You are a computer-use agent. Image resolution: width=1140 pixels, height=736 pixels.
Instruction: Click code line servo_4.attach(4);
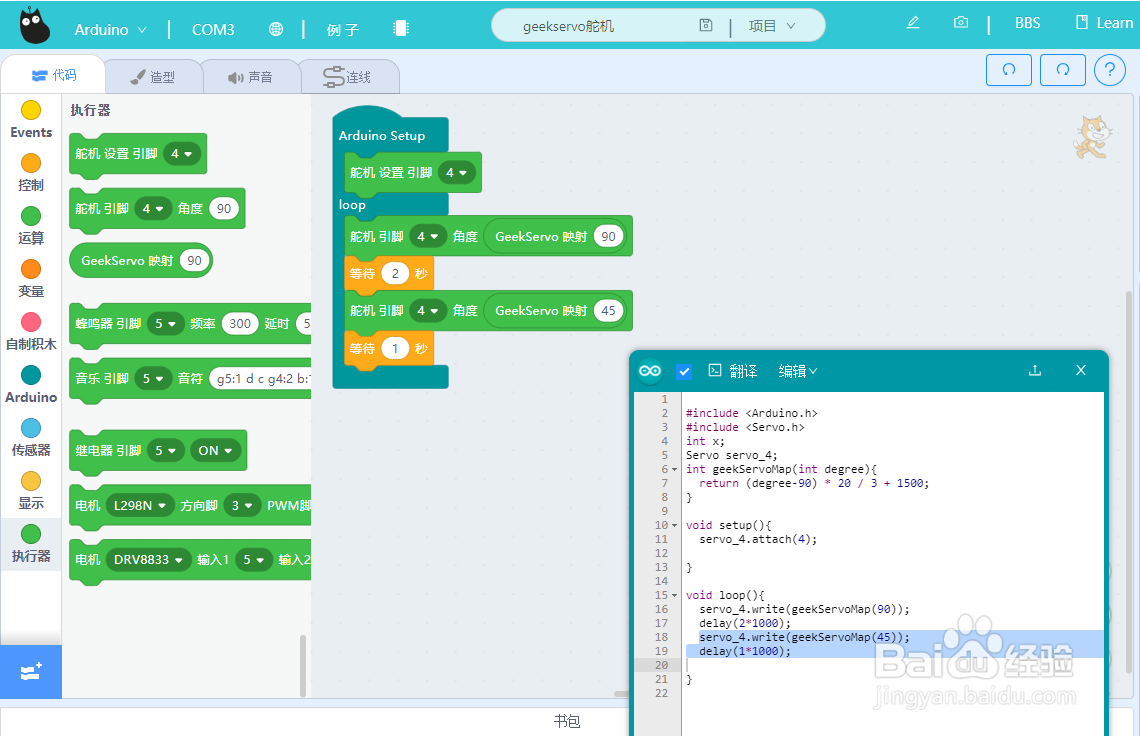758,540
